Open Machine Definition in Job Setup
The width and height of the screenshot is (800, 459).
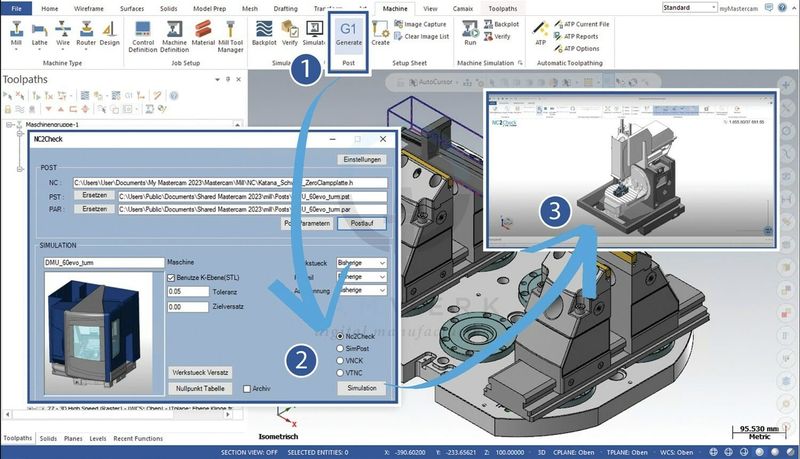(x=174, y=37)
